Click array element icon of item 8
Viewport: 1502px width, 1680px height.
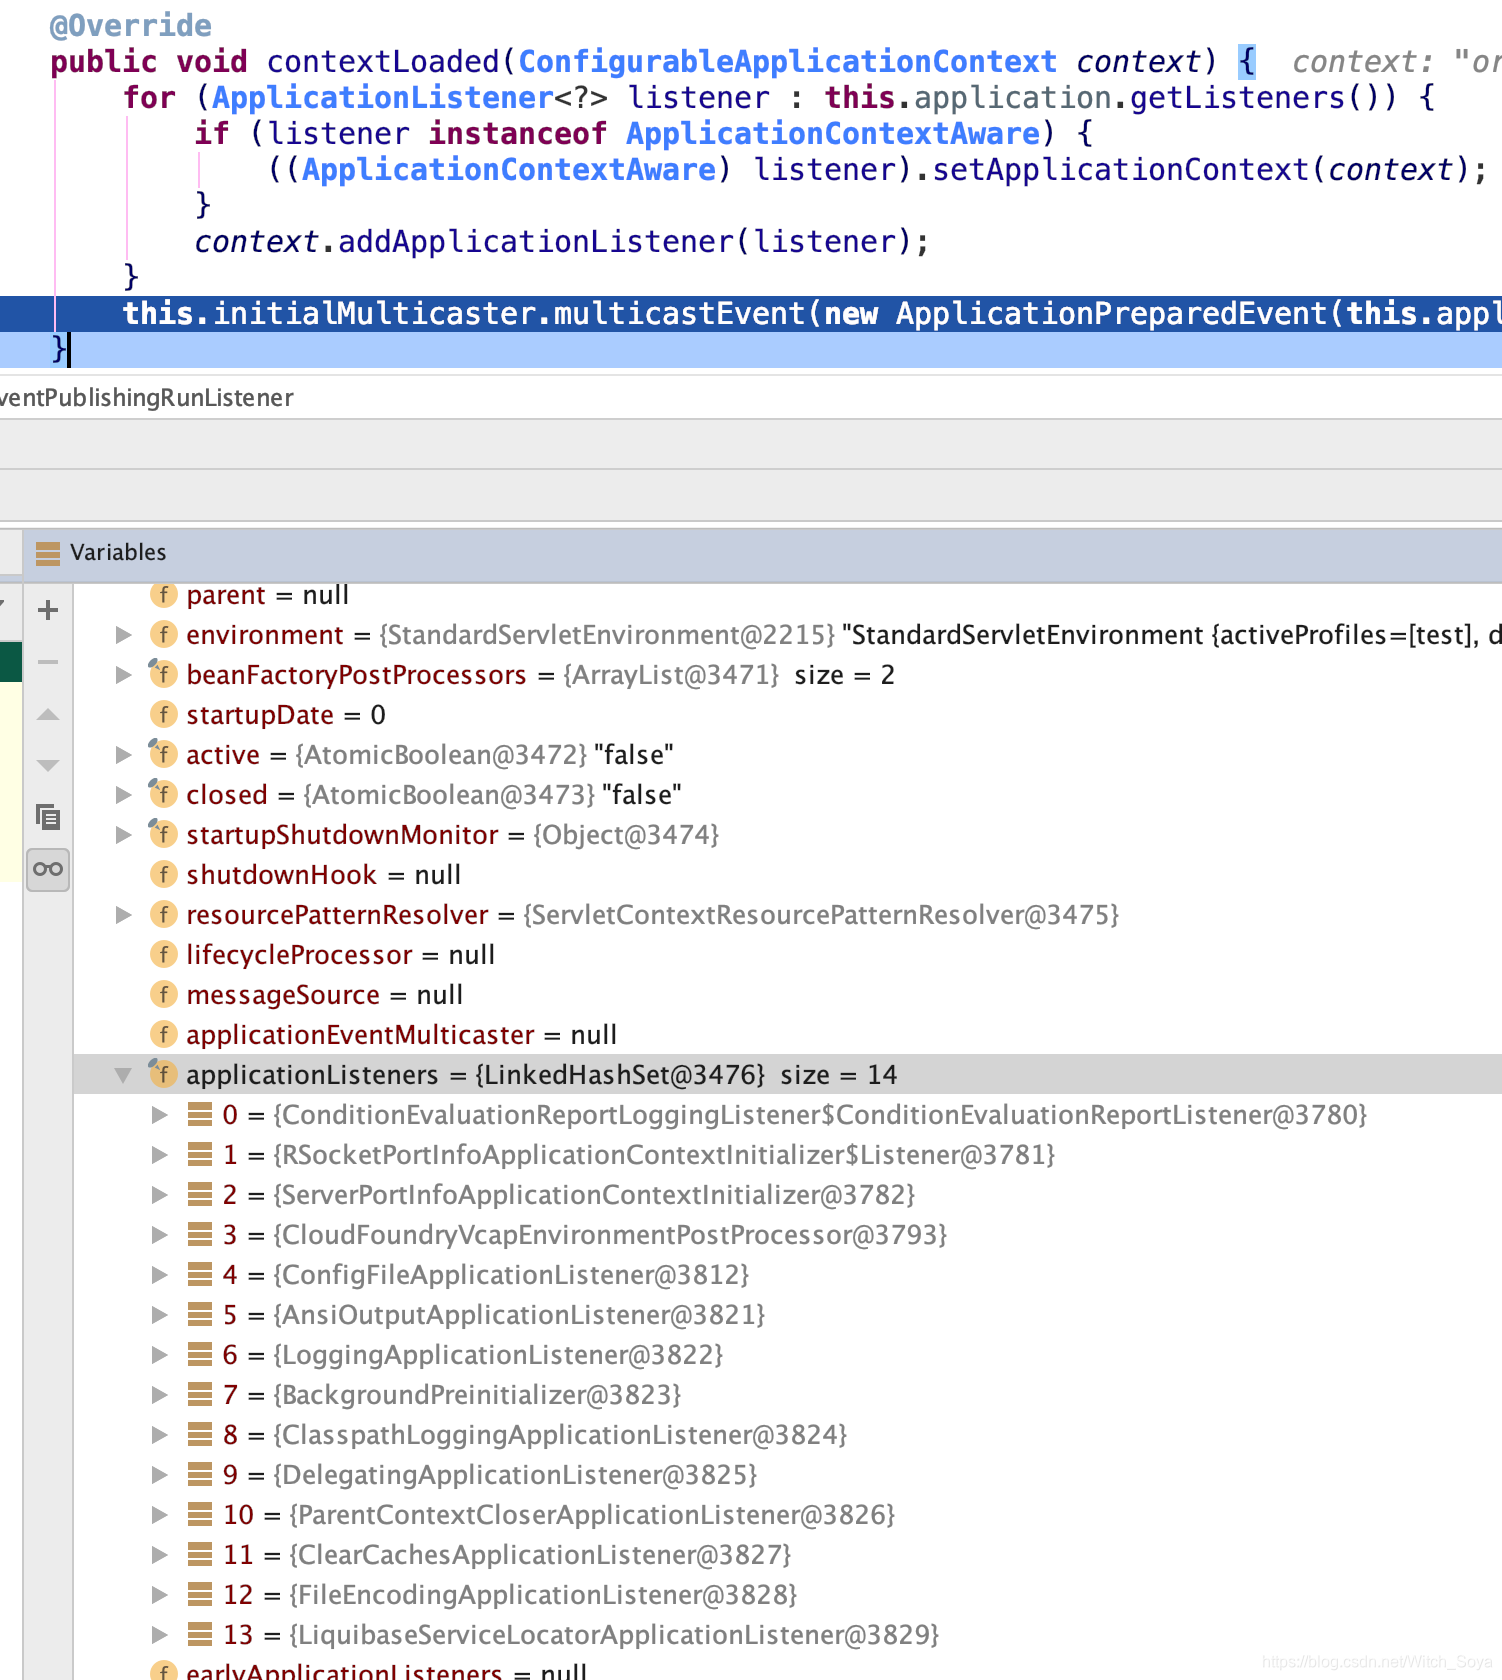click(200, 1435)
